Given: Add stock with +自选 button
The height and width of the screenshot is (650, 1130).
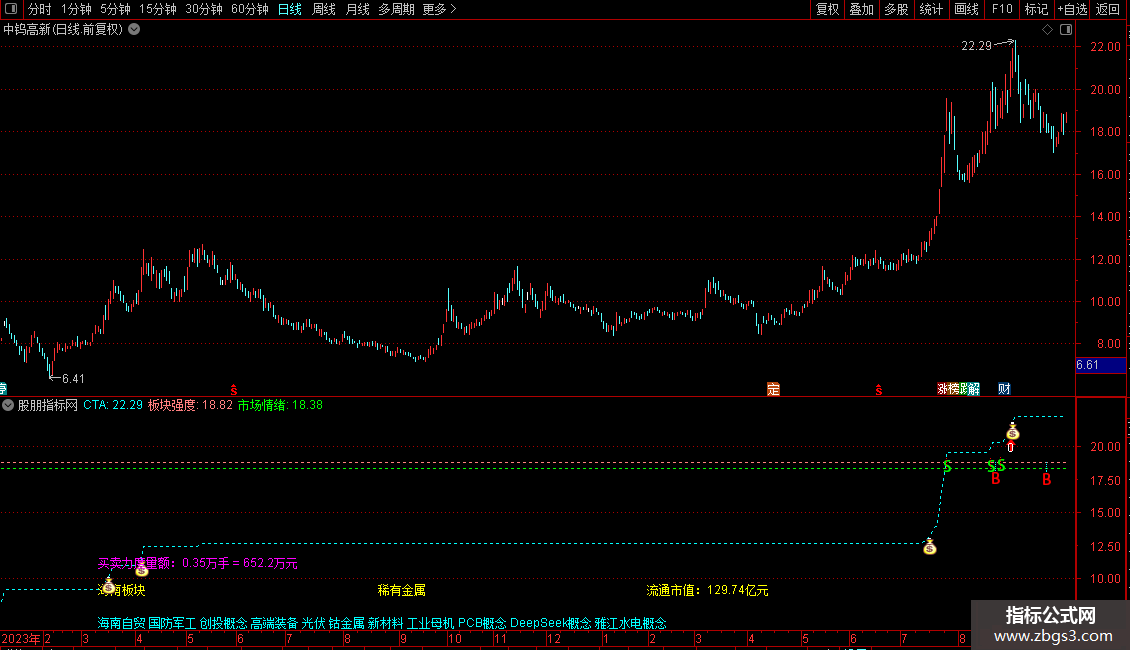Looking at the screenshot, I should [x=1072, y=9].
